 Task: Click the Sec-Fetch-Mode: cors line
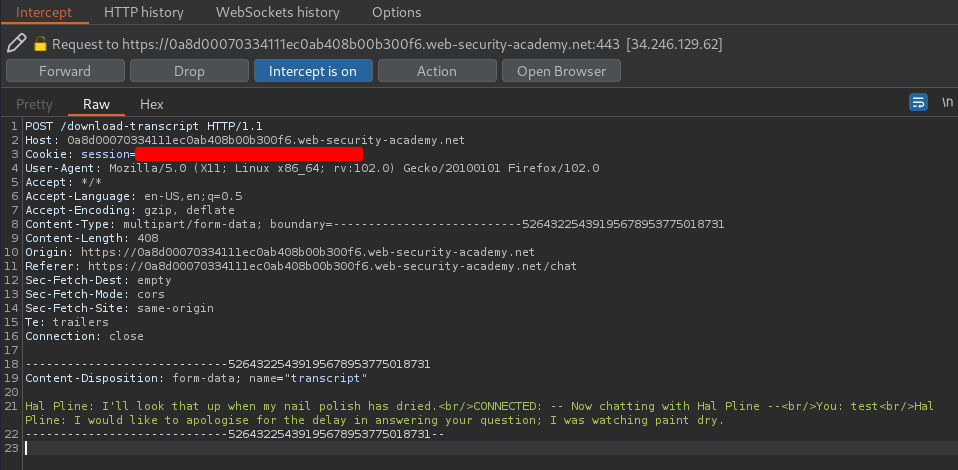pyautogui.click(x=95, y=295)
